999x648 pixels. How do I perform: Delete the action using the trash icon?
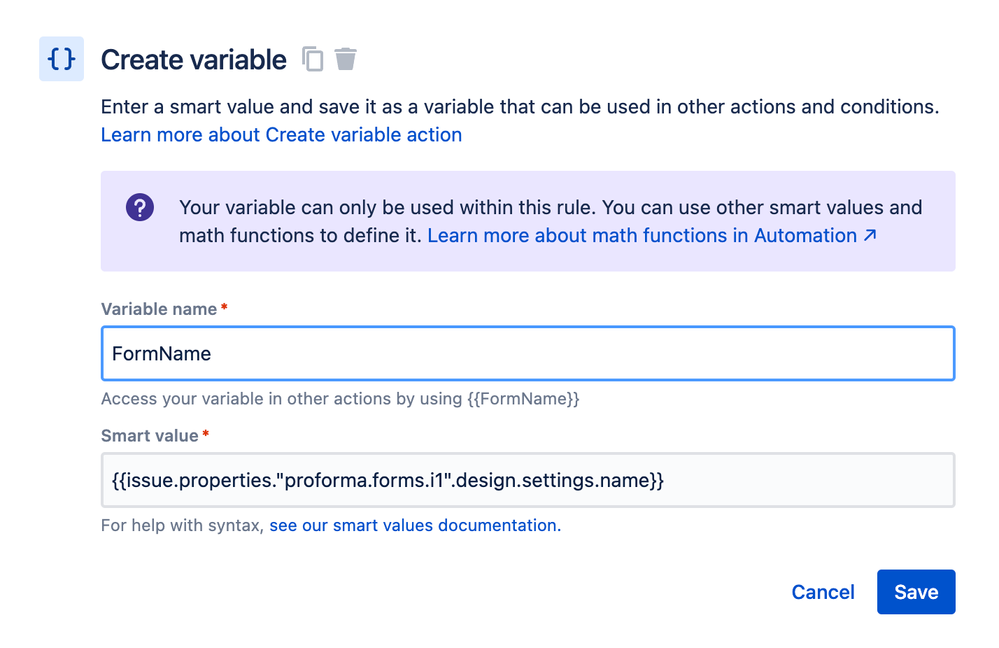click(x=345, y=60)
